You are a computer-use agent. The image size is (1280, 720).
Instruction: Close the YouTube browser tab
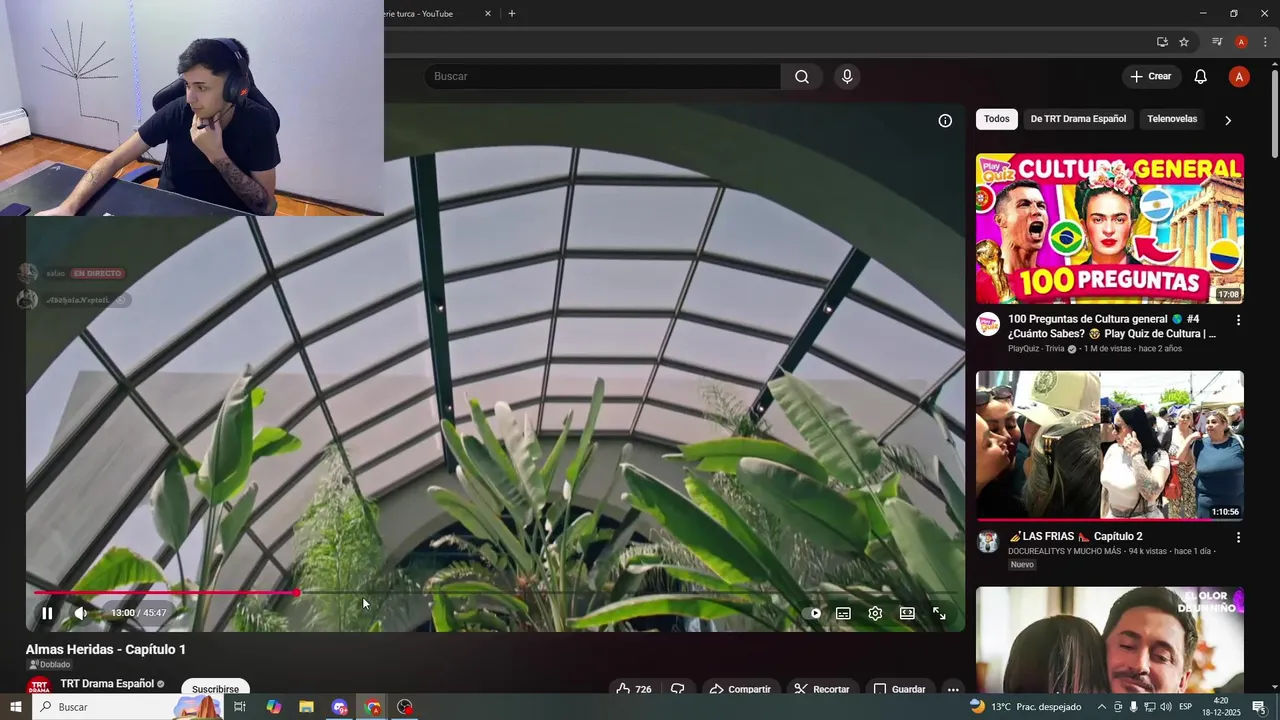pyautogui.click(x=488, y=14)
